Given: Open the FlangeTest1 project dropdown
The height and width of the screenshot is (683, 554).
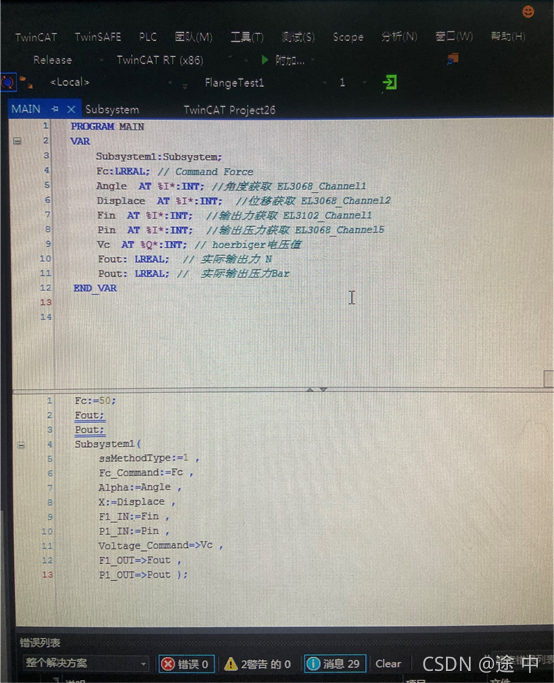Looking at the screenshot, I should click(265, 83).
